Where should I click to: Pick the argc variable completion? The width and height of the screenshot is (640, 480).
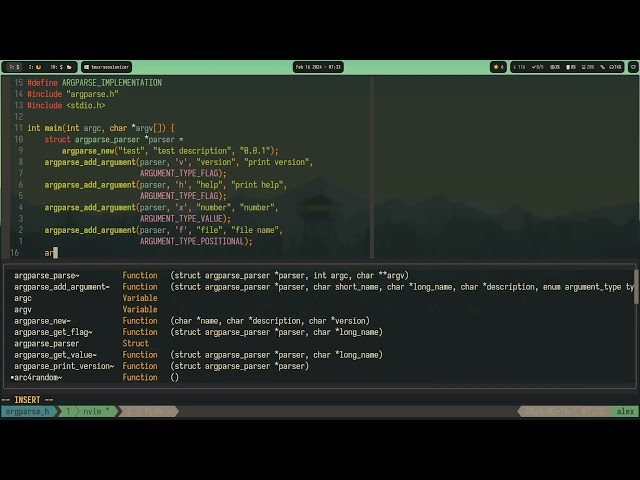pyautogui.click(x=23, y=298)
